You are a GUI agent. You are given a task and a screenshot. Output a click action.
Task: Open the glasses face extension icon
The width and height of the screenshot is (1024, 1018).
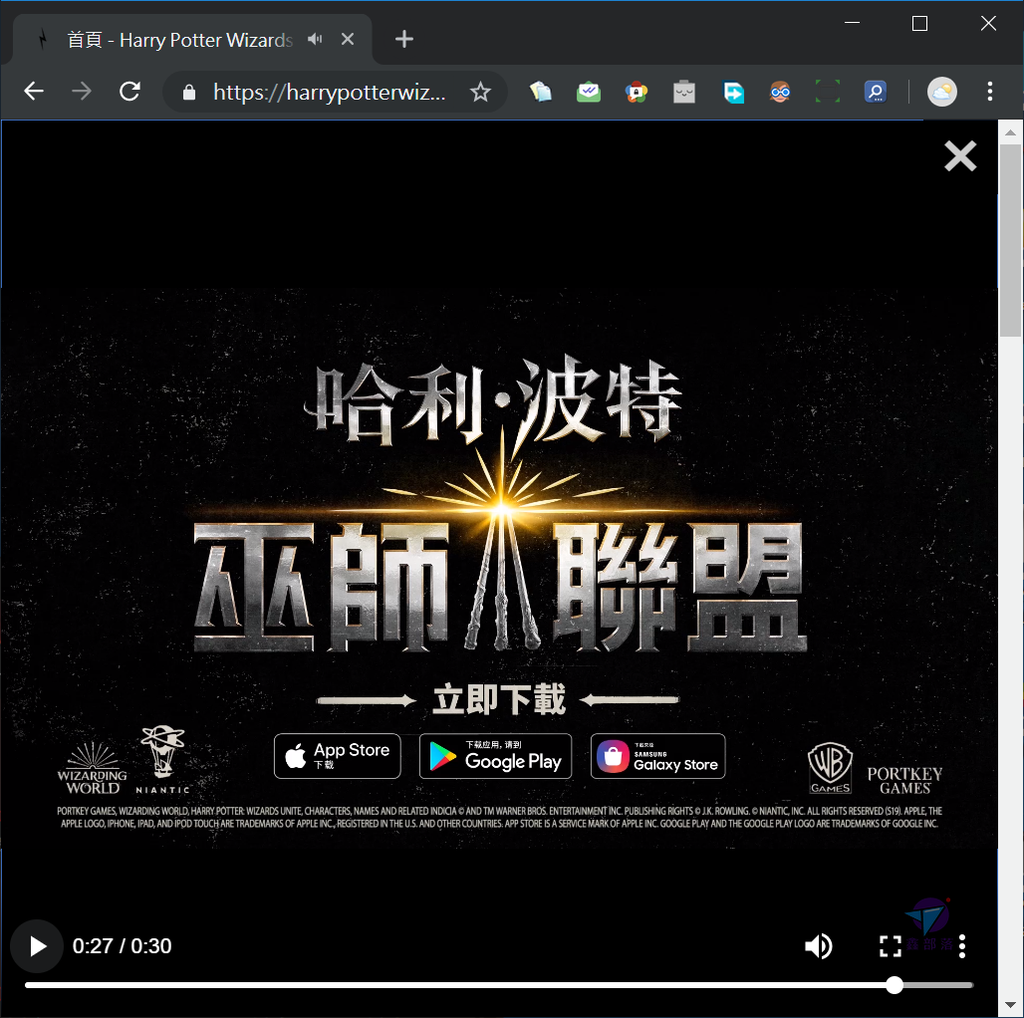780,92
